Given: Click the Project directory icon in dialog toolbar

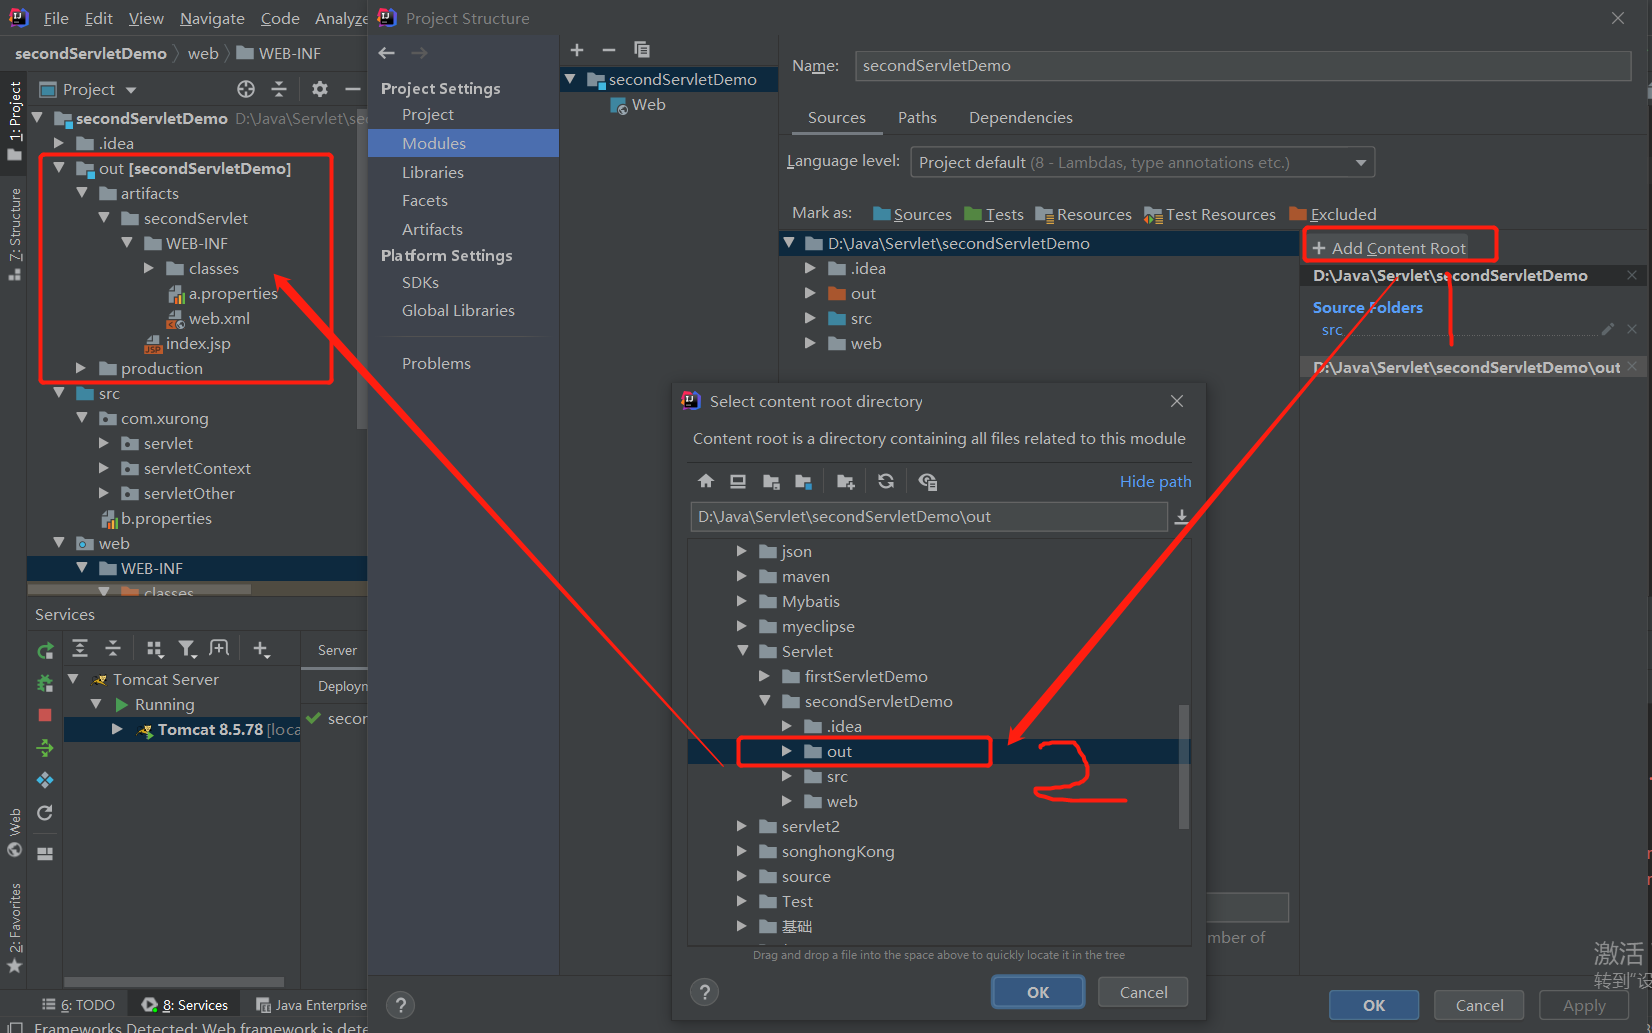Looking at the screenshot, I should point(771,481).
